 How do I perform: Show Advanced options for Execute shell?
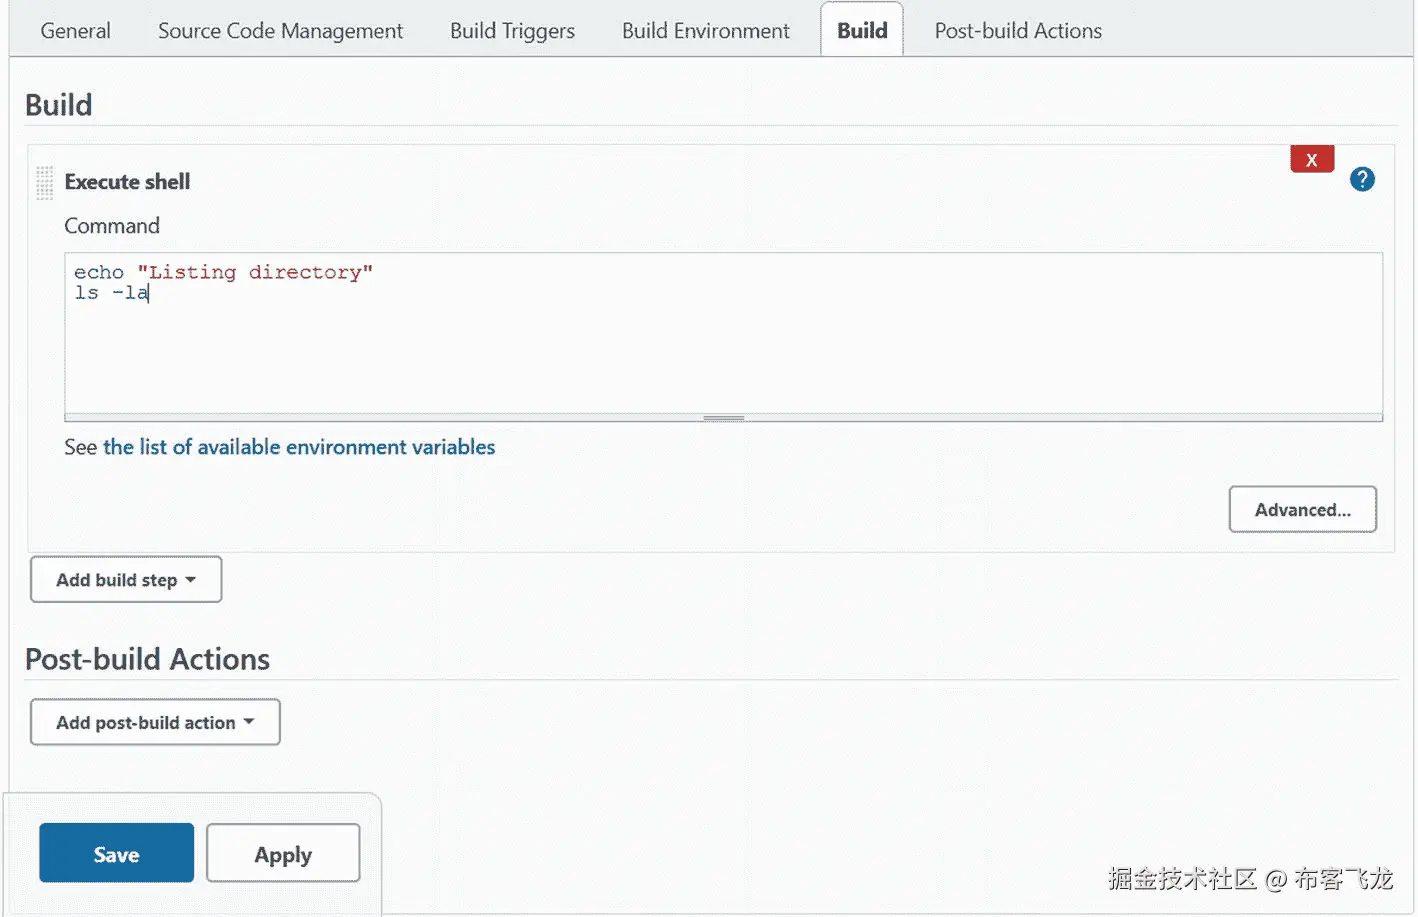click(1302, 510)
